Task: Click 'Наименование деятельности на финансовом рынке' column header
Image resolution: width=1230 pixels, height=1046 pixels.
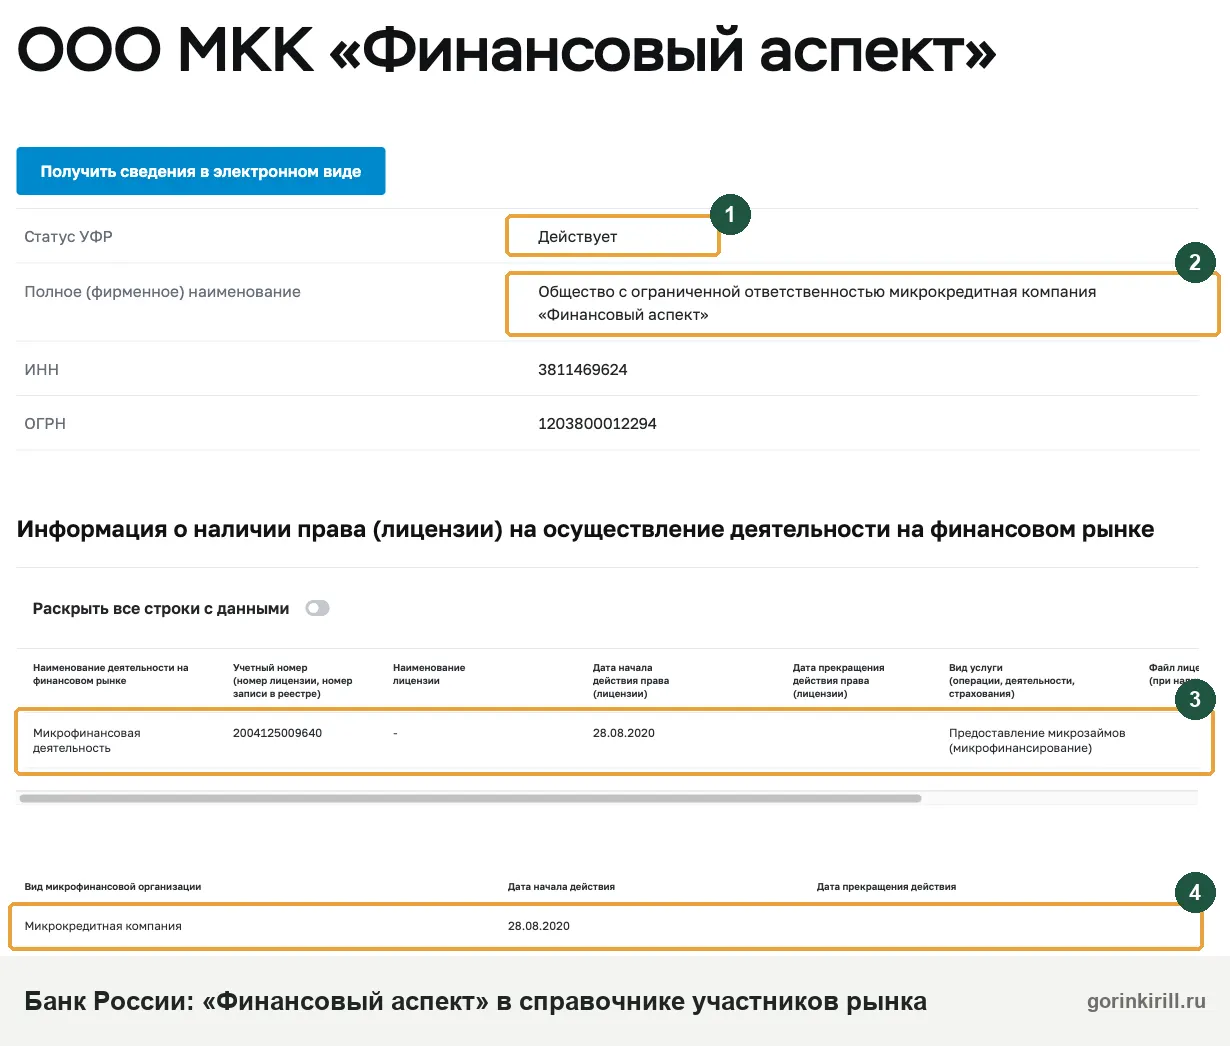Action: point(110,674)
